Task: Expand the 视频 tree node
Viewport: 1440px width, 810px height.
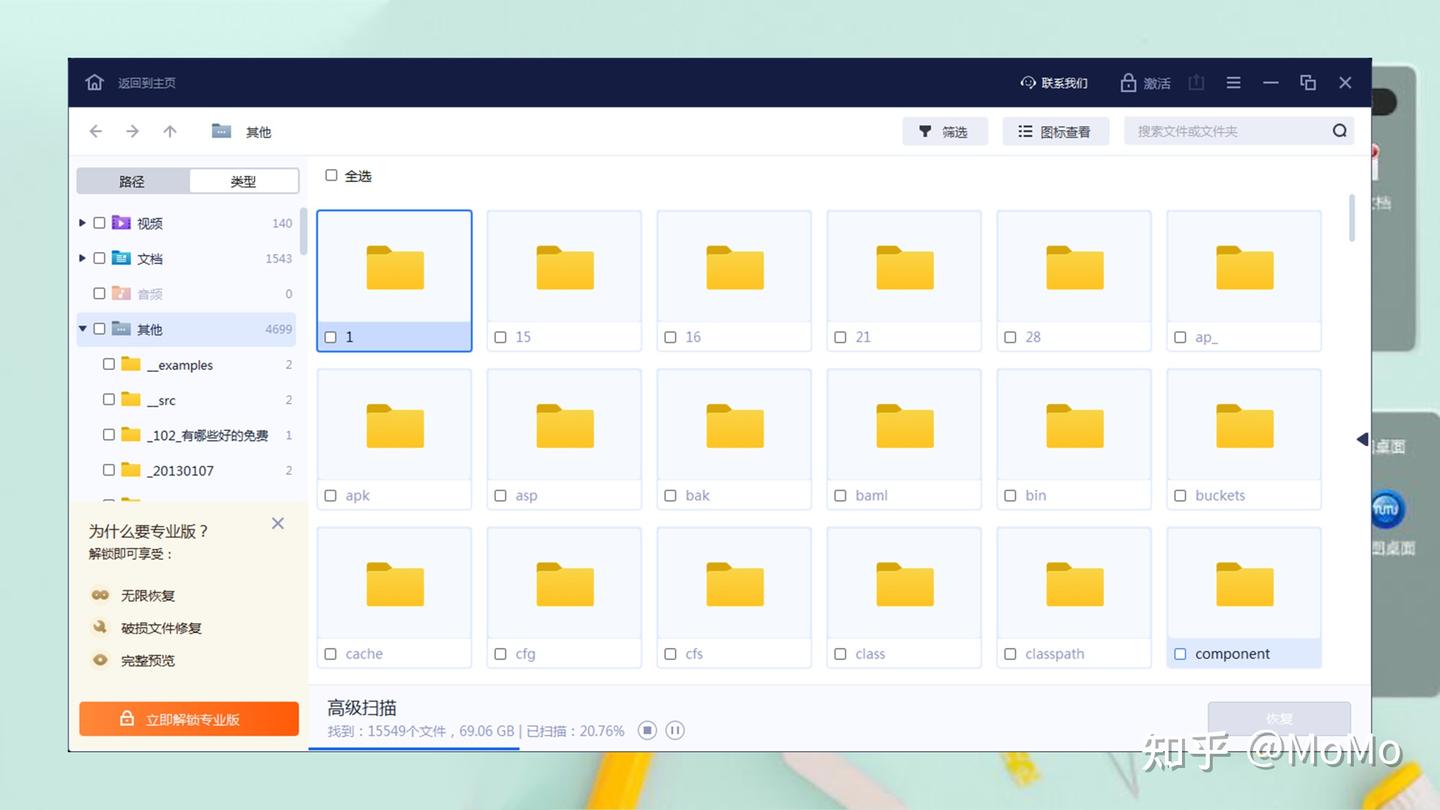Action: point(82,223)
